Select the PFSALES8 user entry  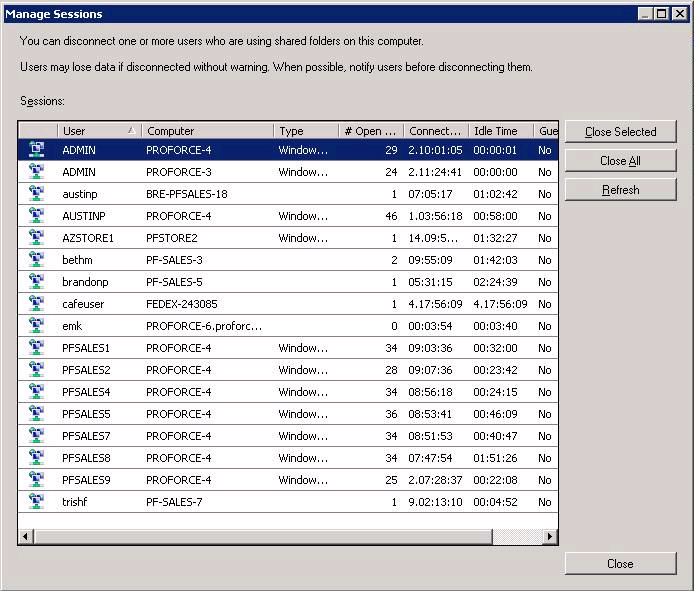point(86,458)
